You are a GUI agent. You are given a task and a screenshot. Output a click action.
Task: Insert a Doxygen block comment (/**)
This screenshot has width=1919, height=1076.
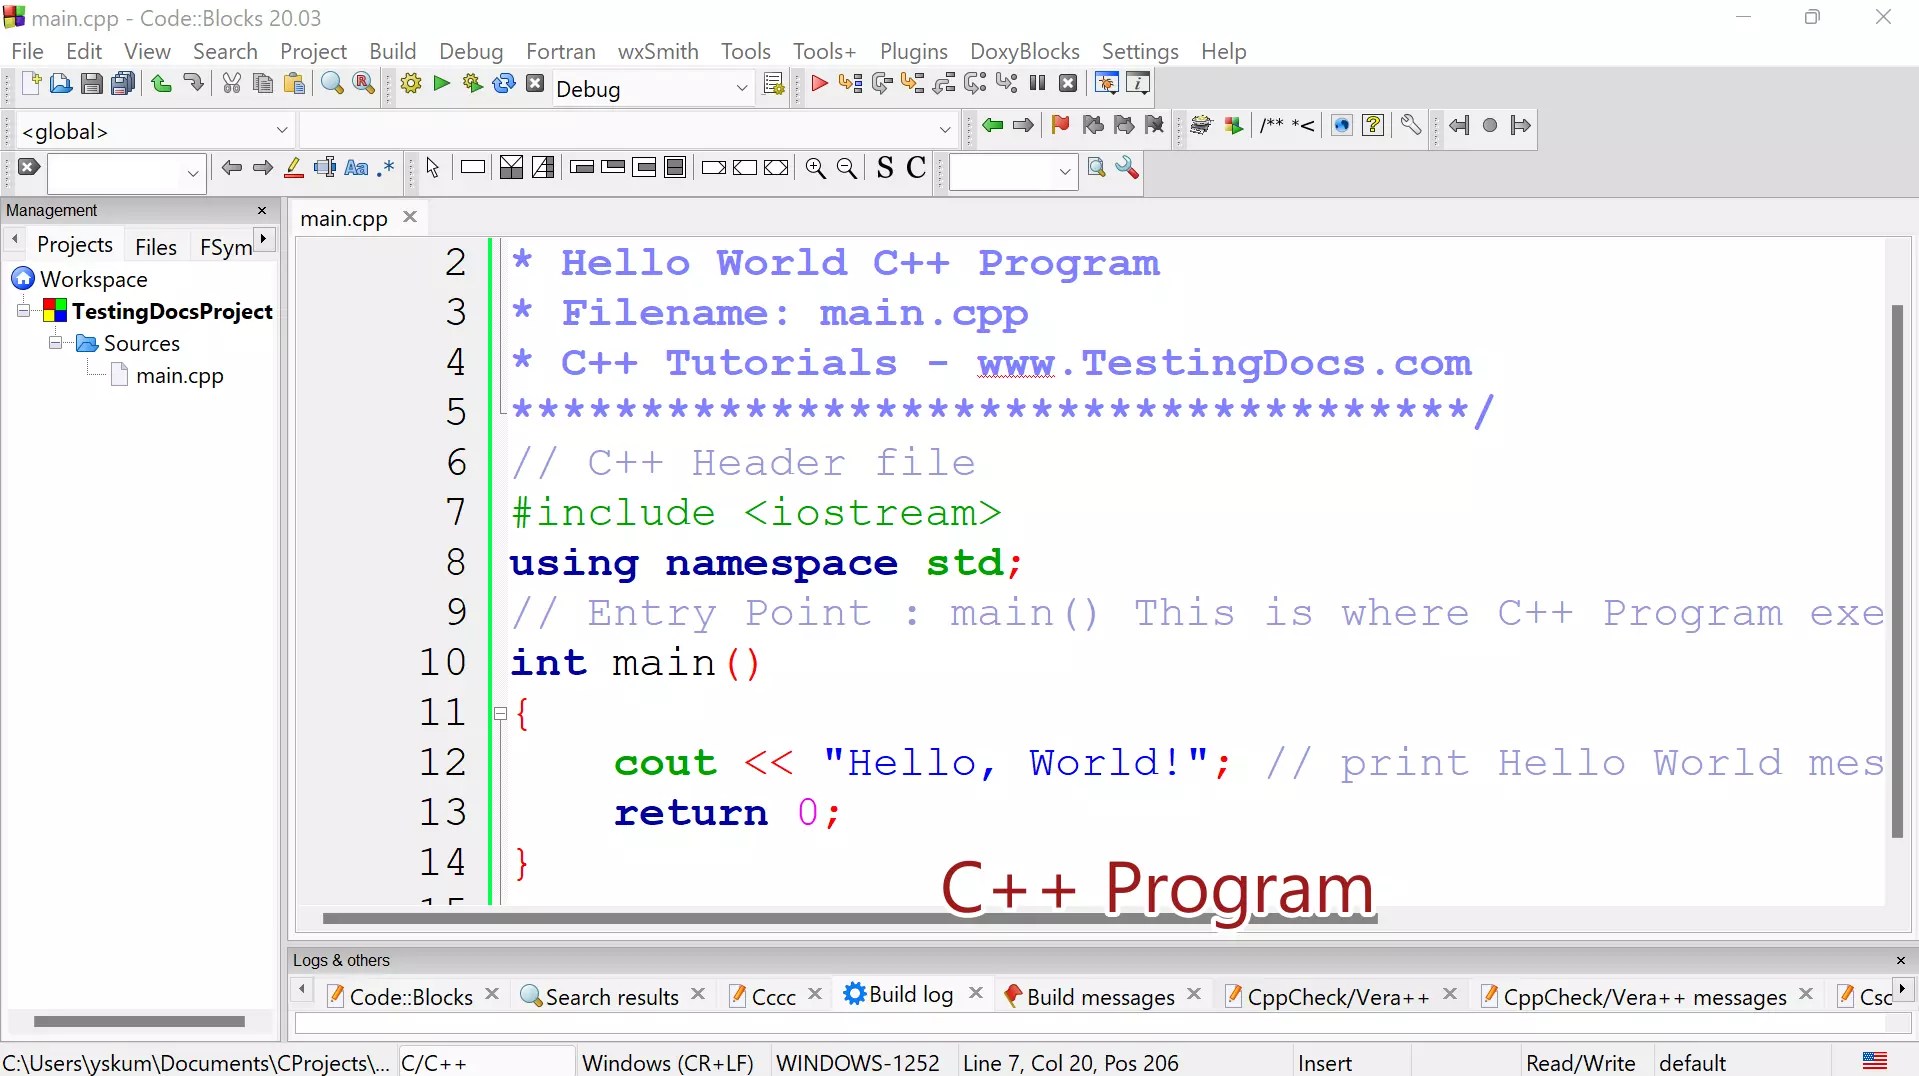point(1271,126)
